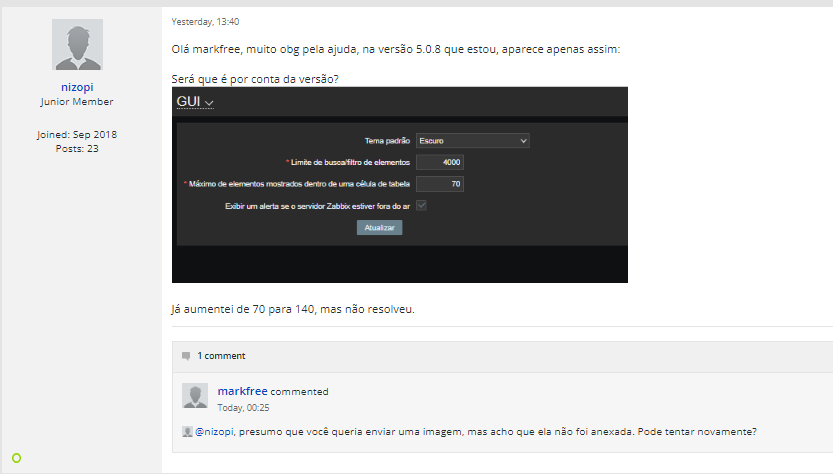This screenshot has width=833, height=474.
Task: Open the Tema padrão Escuro dropdown
Action: pyautogui.click(x=472, y=141)
